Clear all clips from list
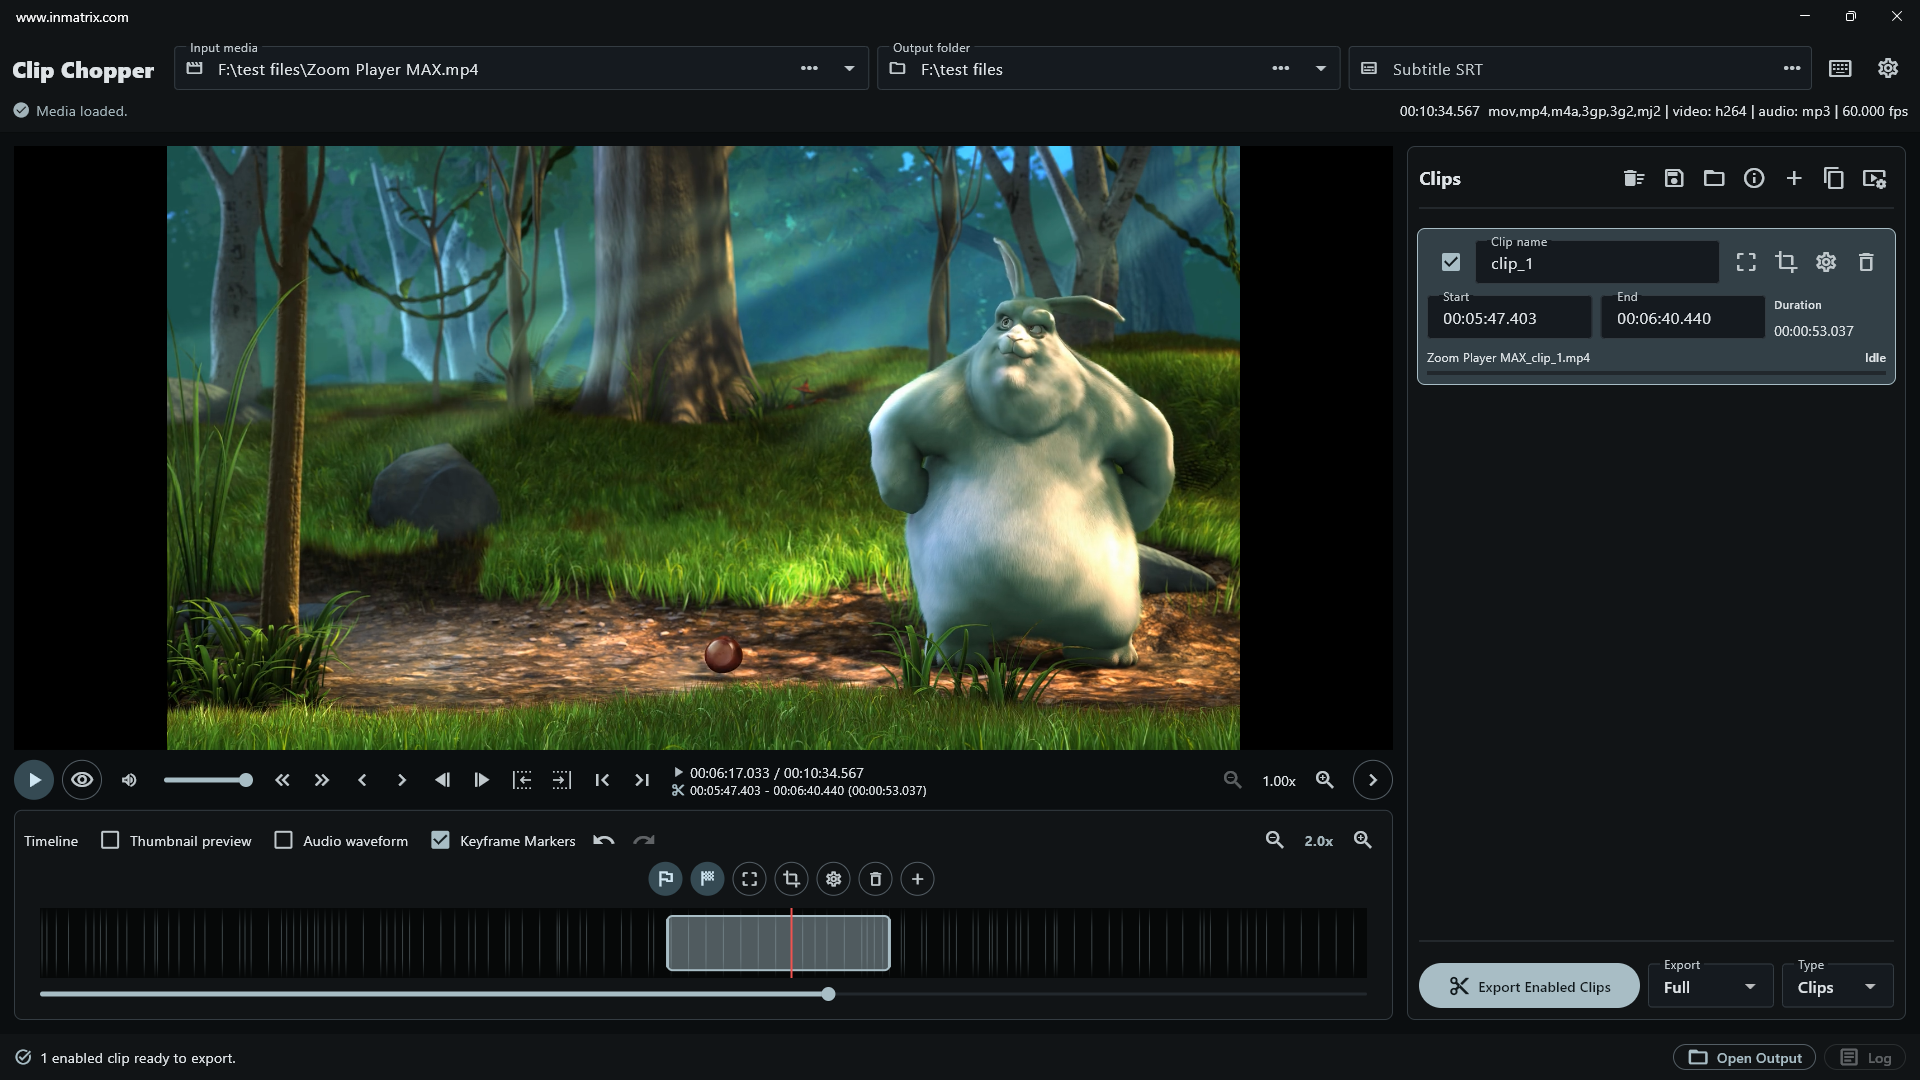Screen dimensions: 1920x1080 pyautogui.click(x=1634, y=179)
